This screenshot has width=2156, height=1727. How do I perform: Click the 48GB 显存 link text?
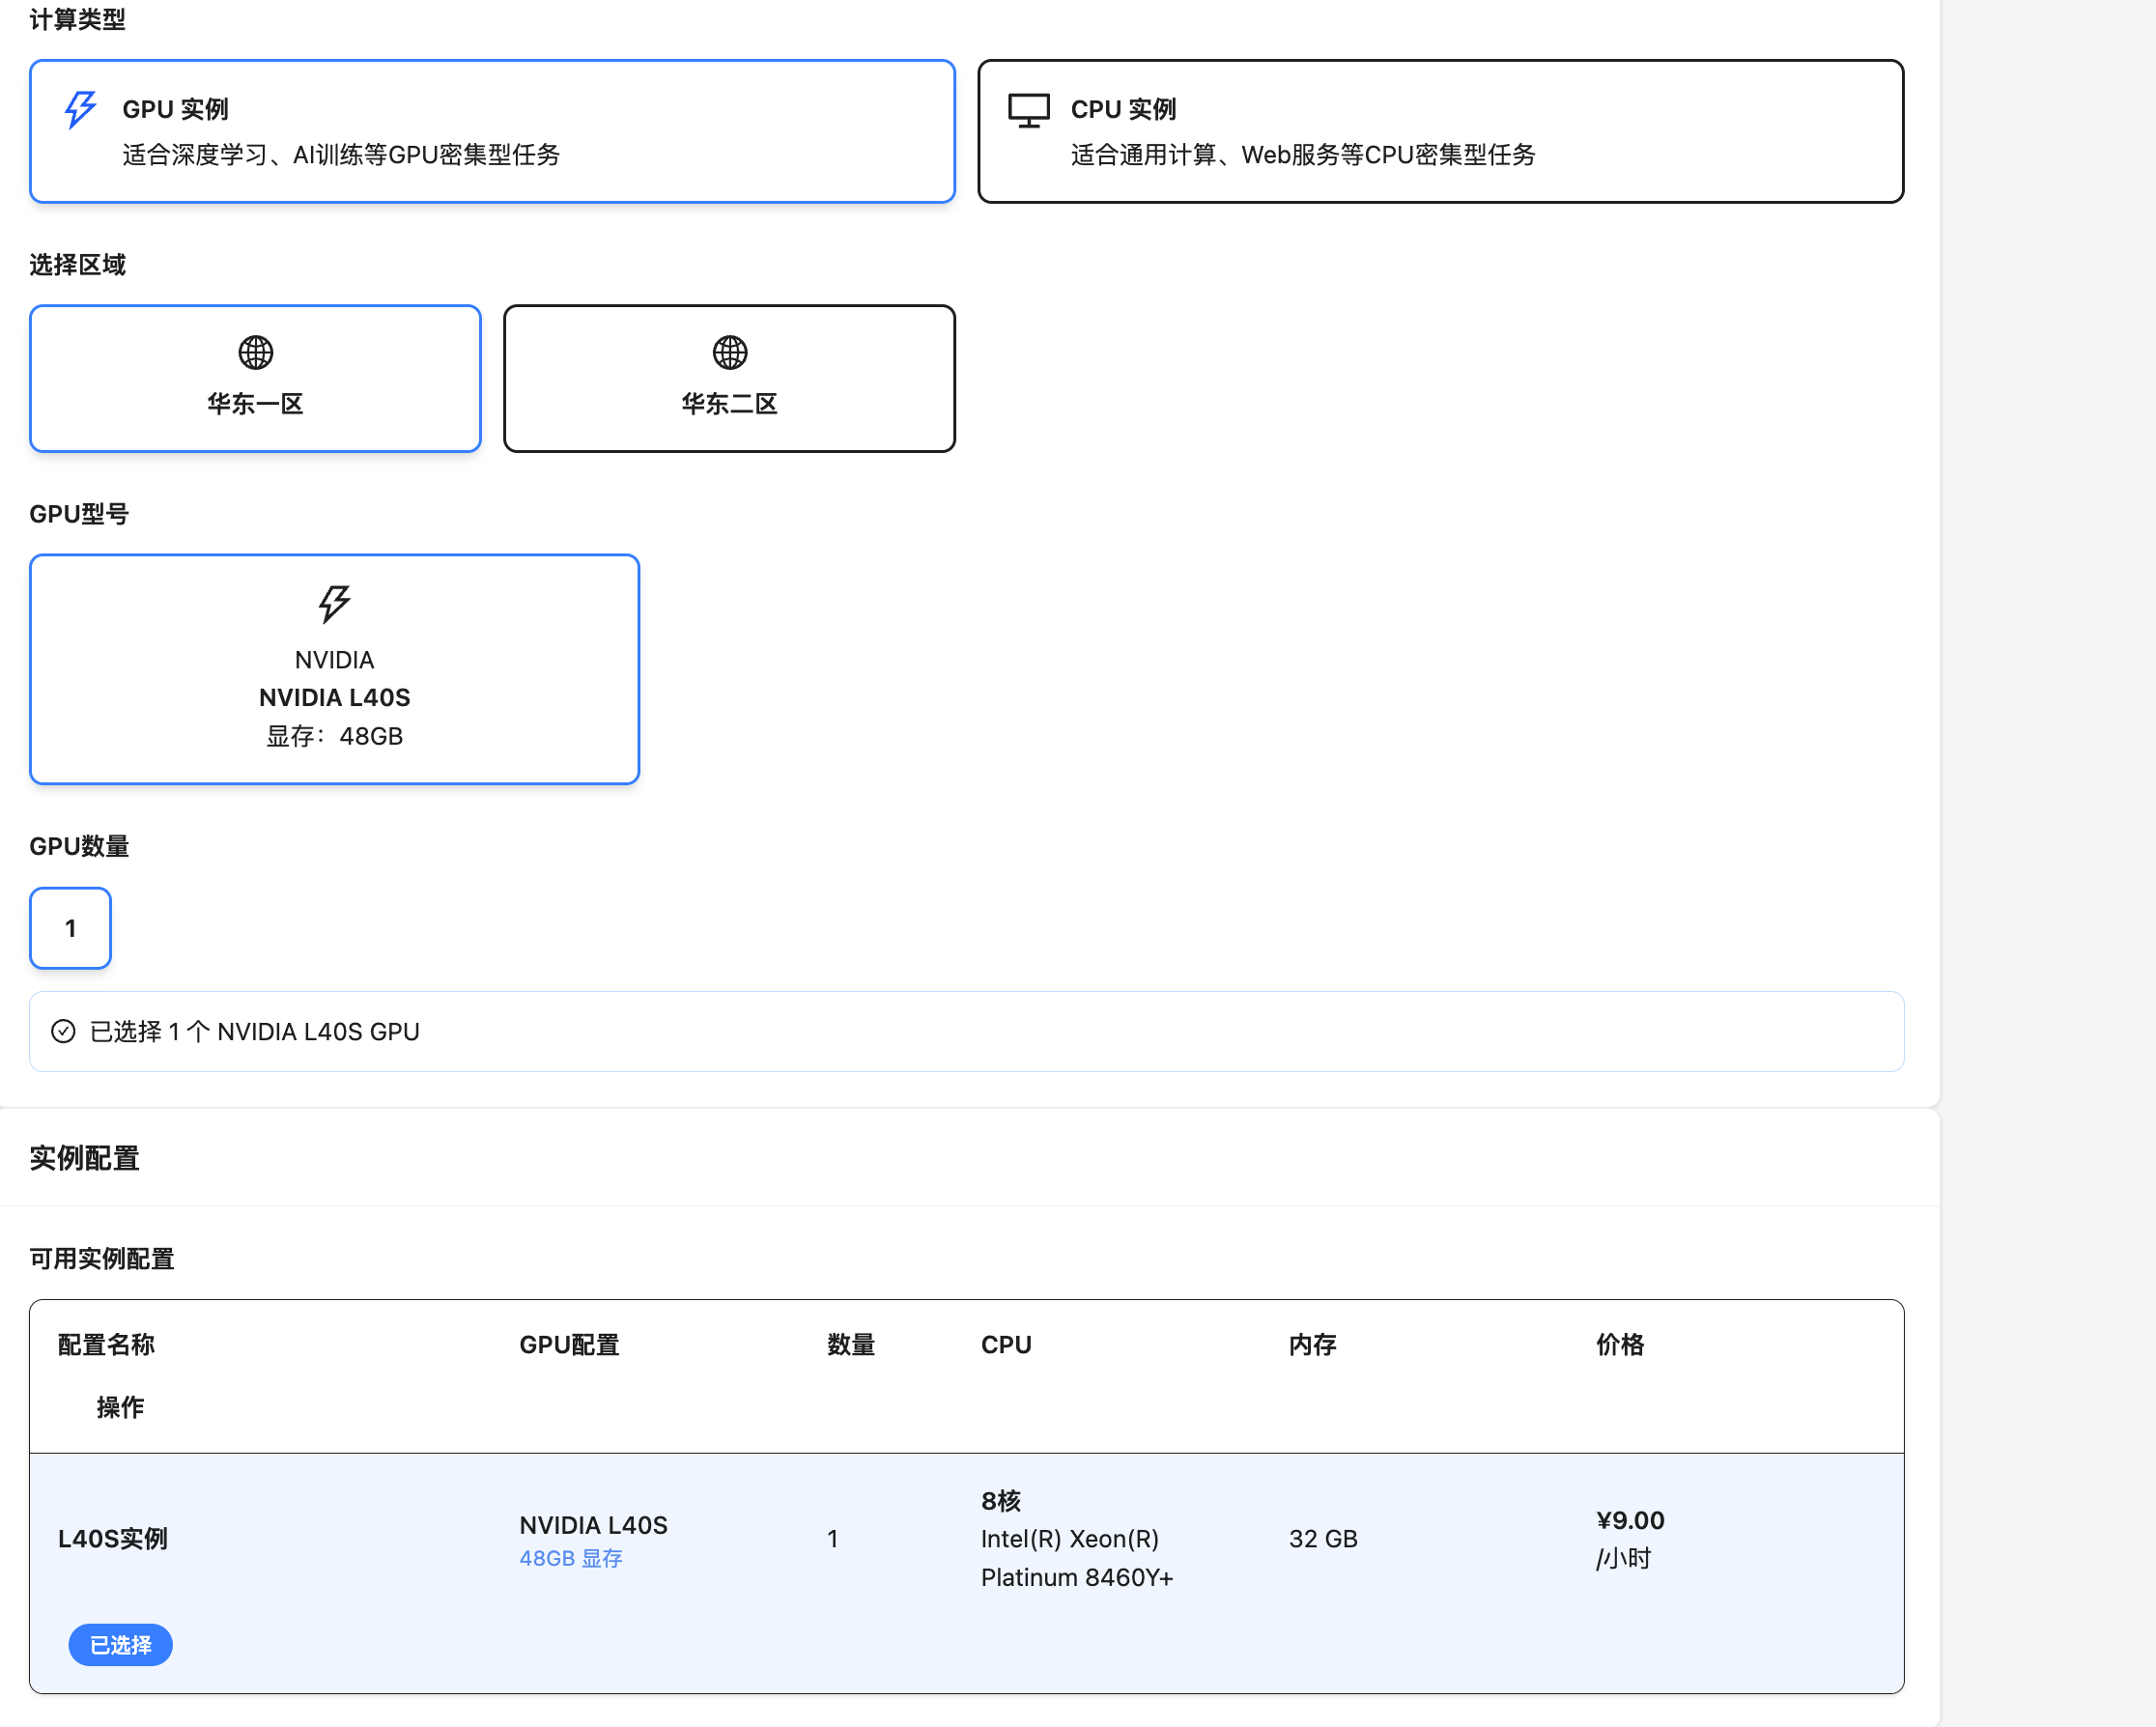[x=570, y=1558]
